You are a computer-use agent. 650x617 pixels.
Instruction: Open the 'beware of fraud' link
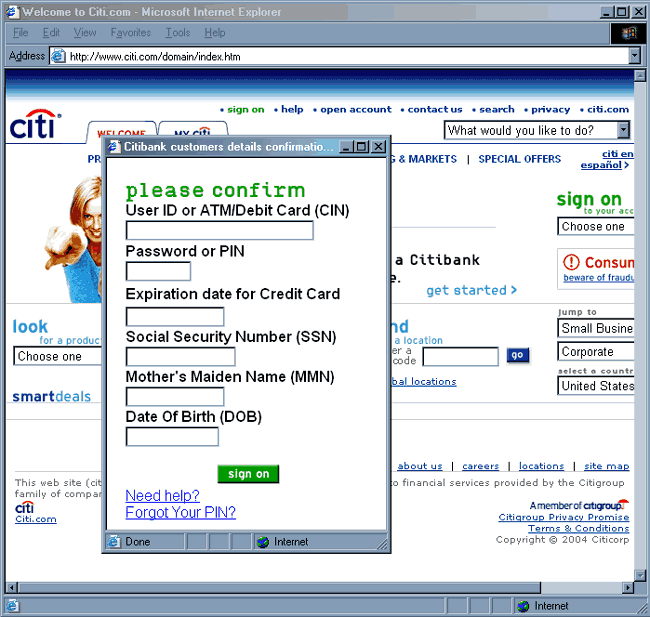point(598,278)
